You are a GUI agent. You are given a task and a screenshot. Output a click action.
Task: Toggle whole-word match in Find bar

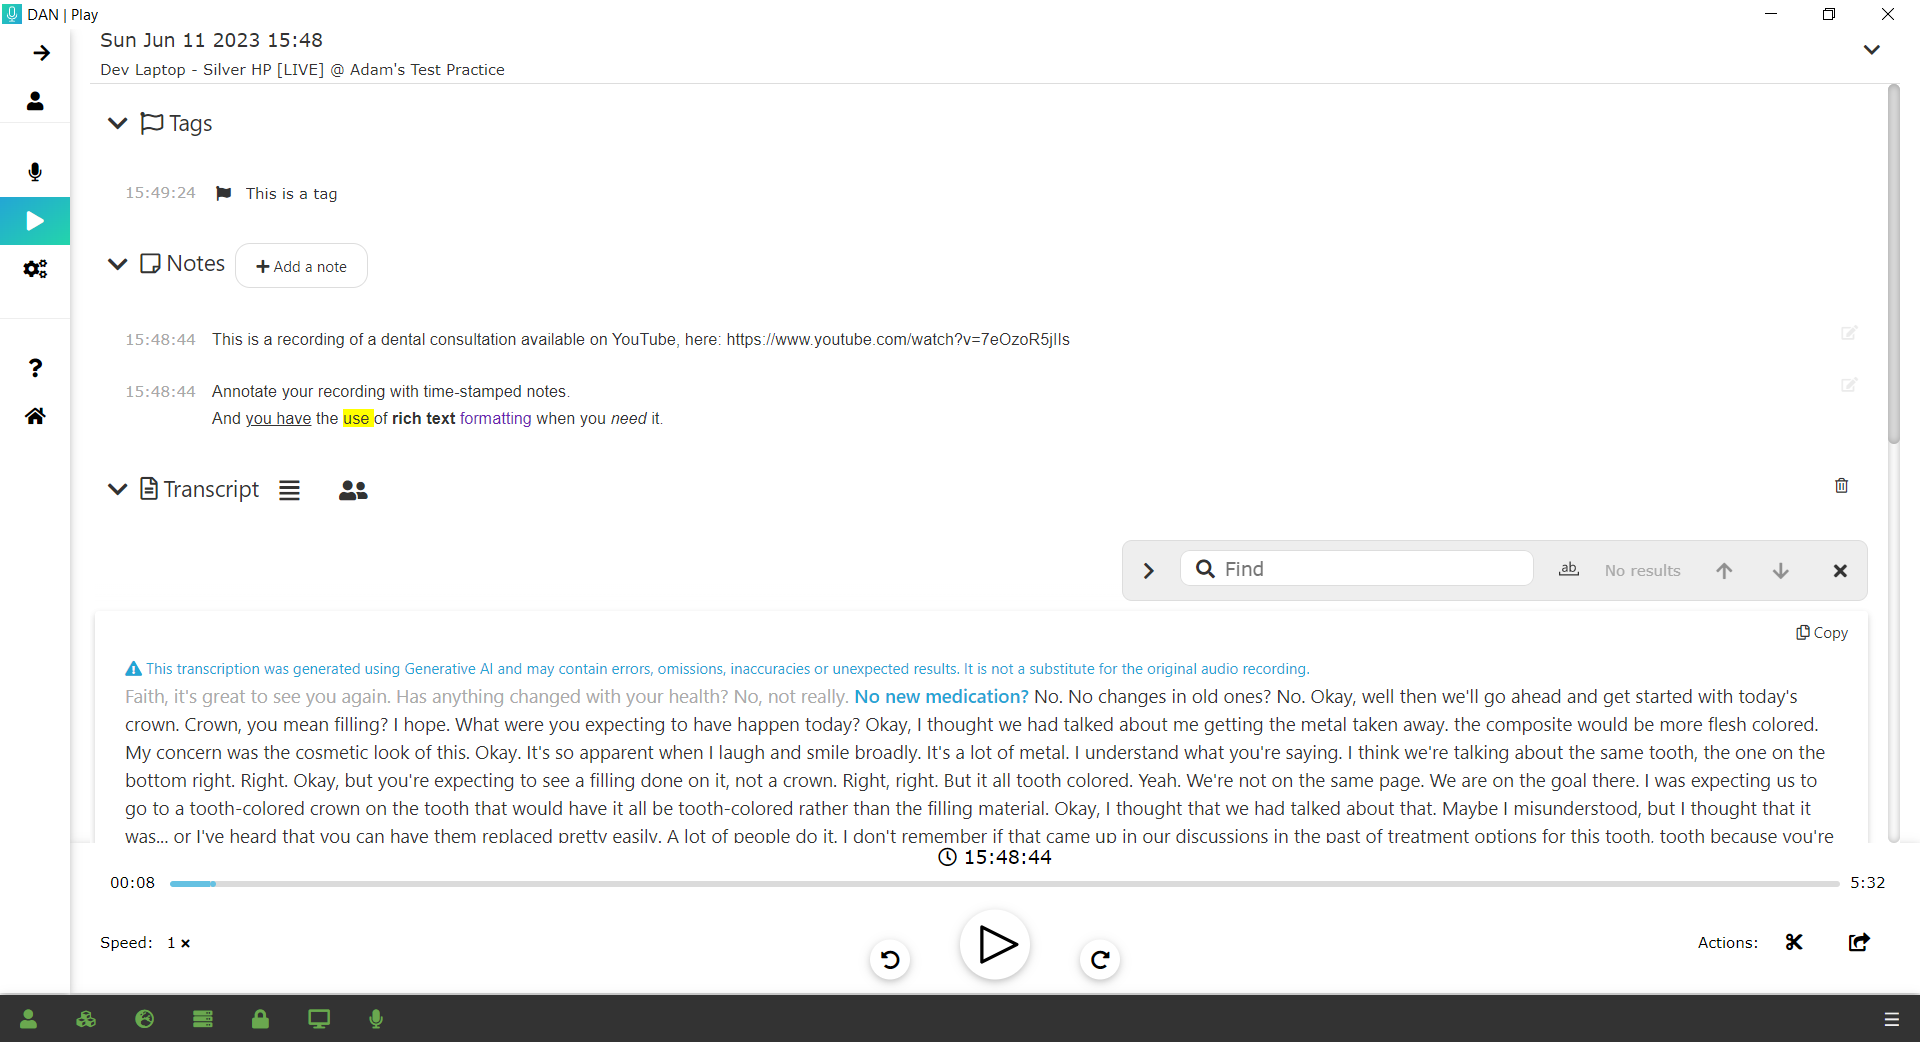1569,570
